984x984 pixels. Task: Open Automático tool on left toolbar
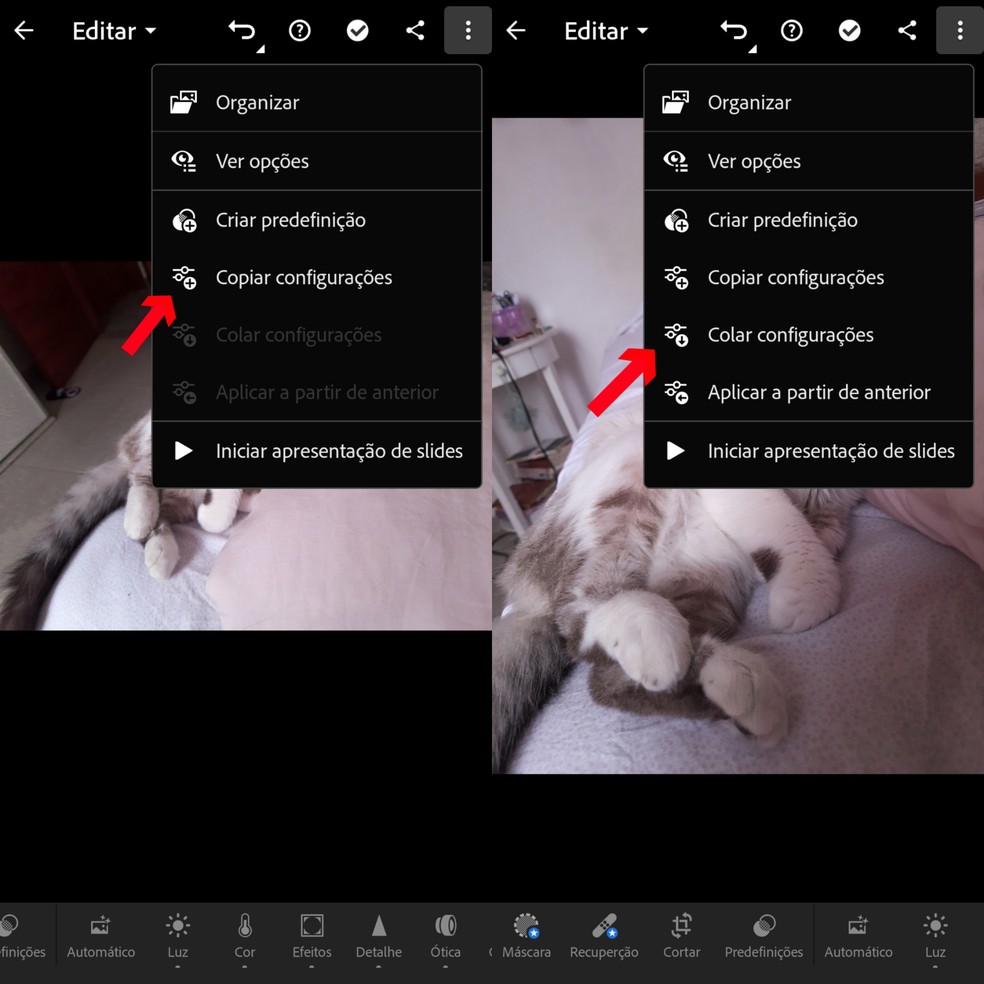pyautogui.click(x=101, y=936)
